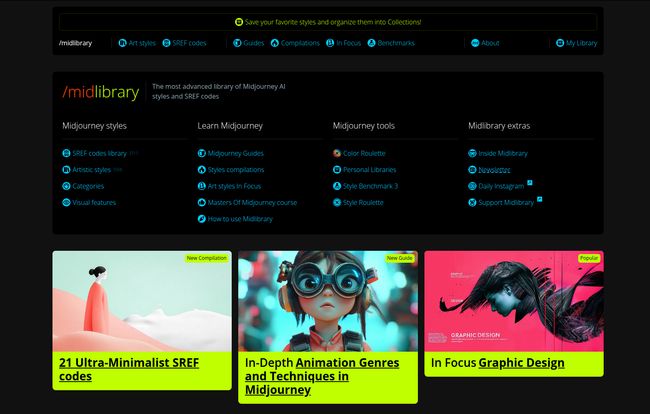650x414 pixels.
Task: Open the Personal Libraries link
Action: 369,169
